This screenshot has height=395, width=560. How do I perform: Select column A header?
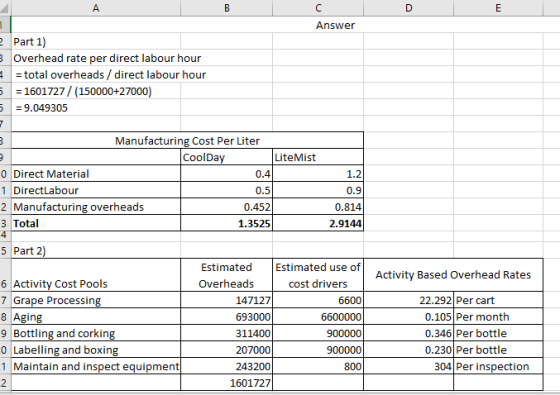[96, 8]
